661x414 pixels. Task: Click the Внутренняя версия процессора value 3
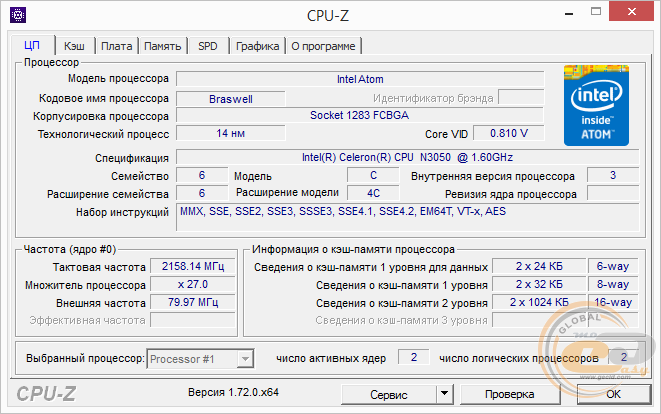613,175
